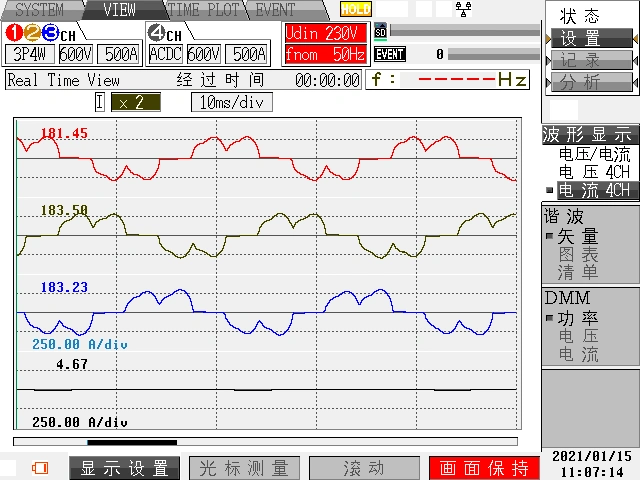Click the SD card status icon
The image size is (640, 480).
380,32
